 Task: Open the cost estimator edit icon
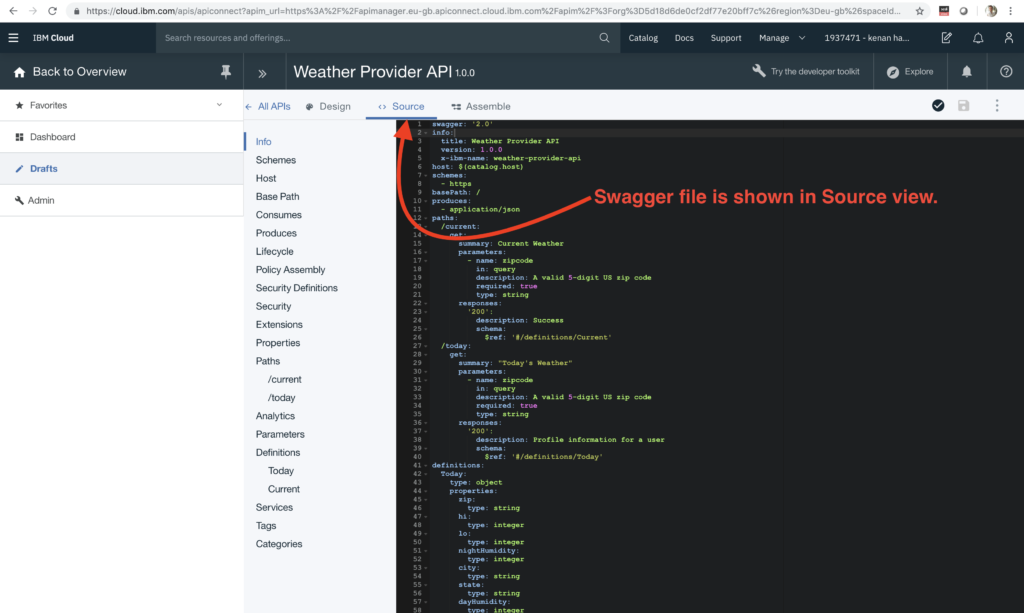(946, 38)
